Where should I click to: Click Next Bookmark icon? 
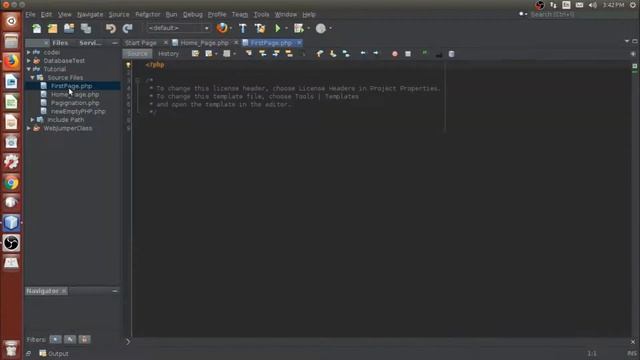[333, 53]
